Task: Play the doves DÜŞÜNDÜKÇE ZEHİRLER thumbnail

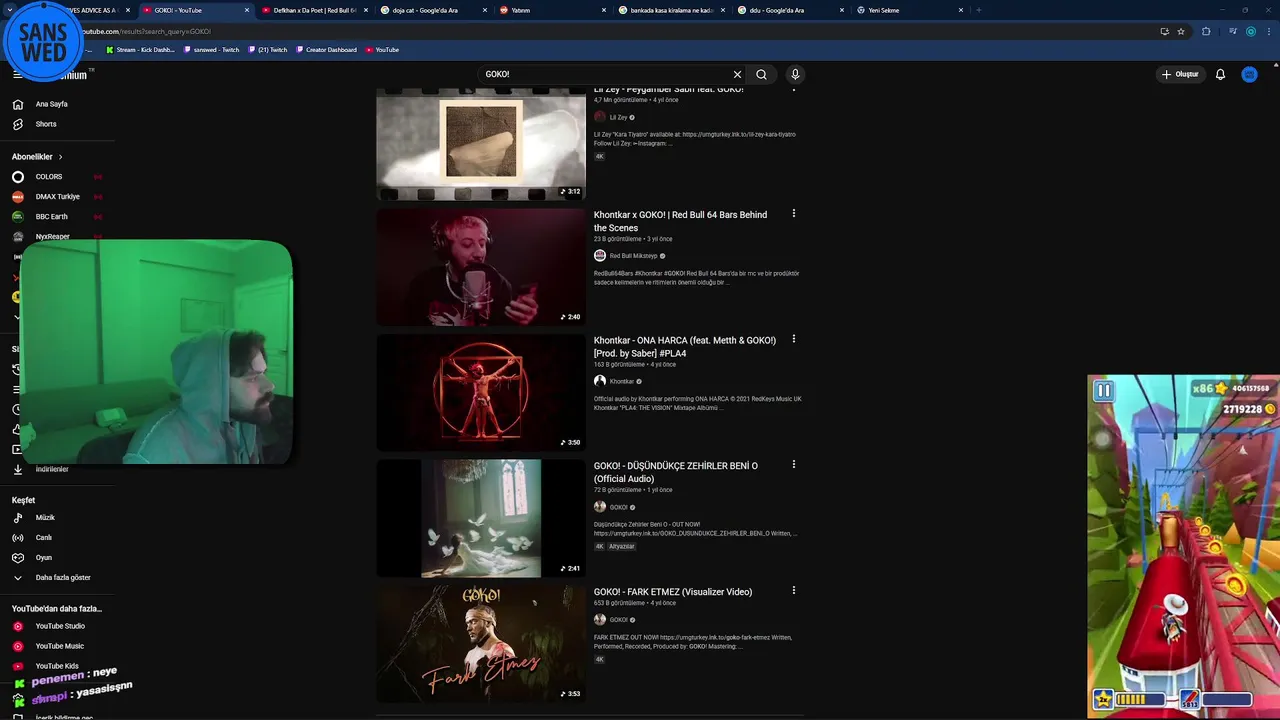Action: point(481,518)
